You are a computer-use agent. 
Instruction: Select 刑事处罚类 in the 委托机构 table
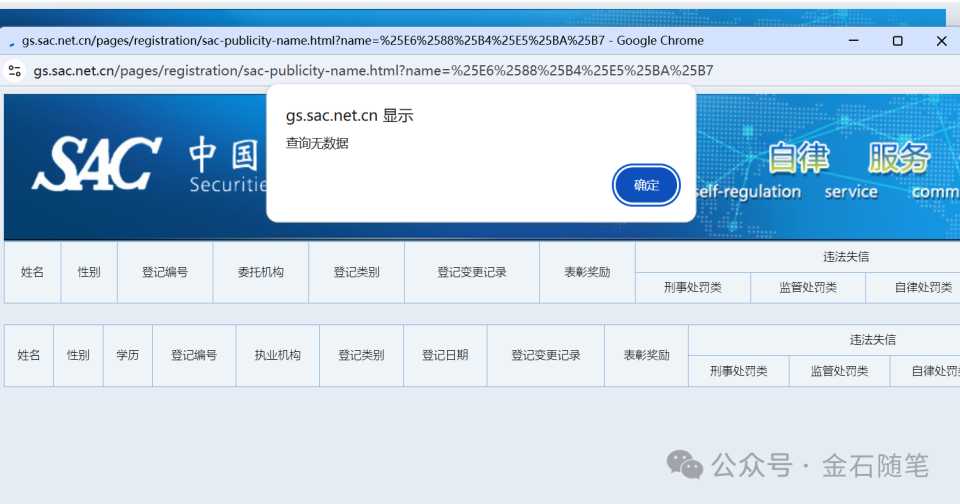pos(692,288)
